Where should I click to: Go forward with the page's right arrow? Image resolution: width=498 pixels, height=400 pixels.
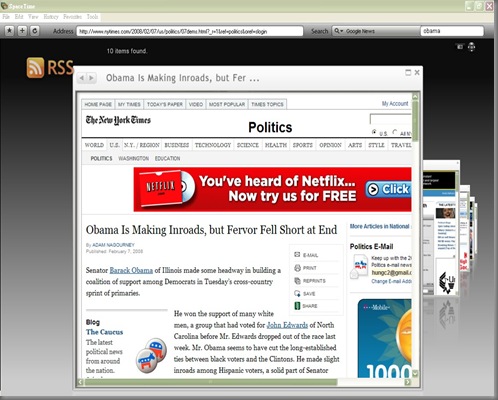pyautogui.click(x=91, y=78)
